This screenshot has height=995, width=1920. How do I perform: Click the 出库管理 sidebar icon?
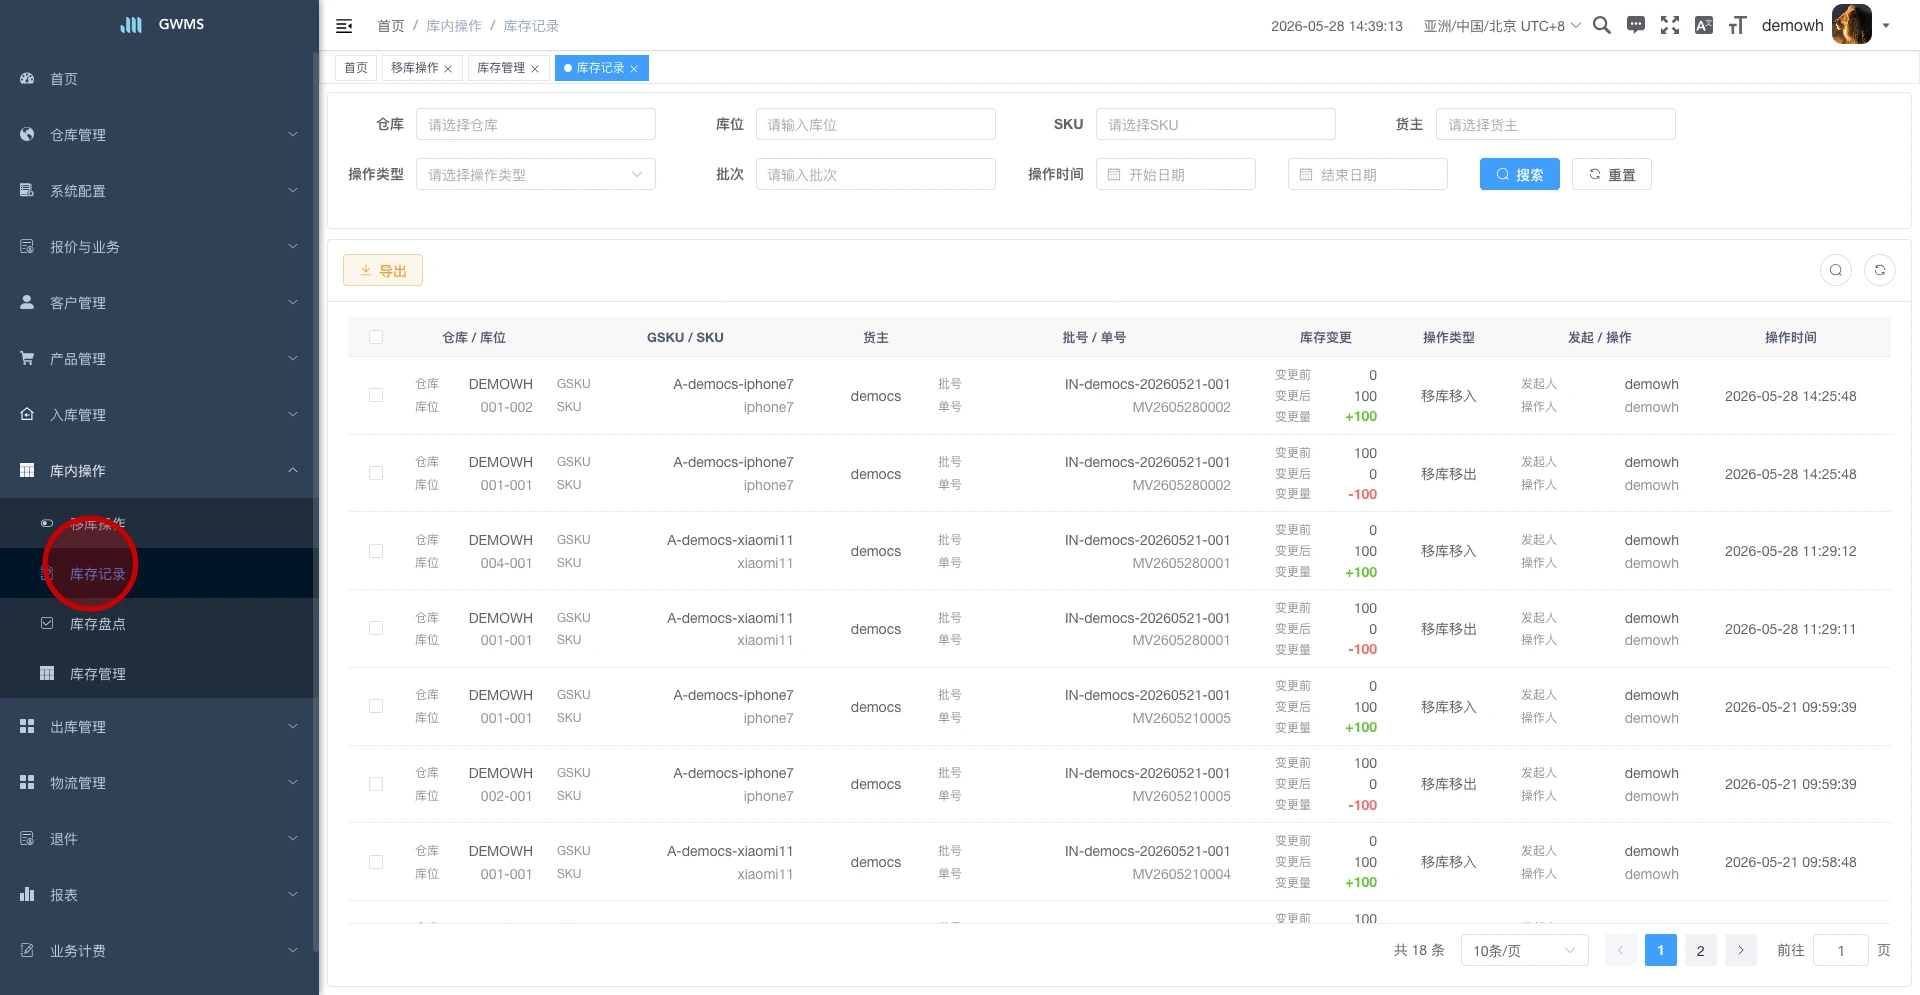pos(27,726)
